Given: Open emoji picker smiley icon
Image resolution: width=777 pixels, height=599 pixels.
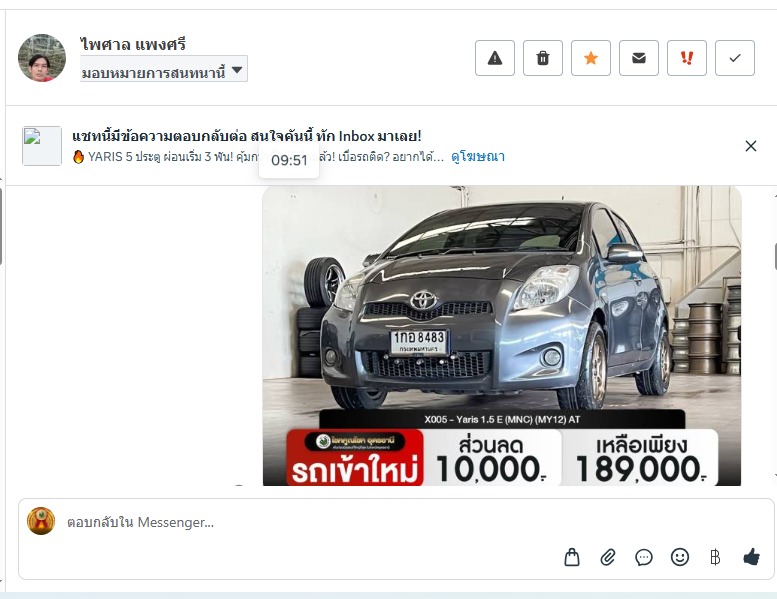Looking at the screenshot, I should point(680,557).
